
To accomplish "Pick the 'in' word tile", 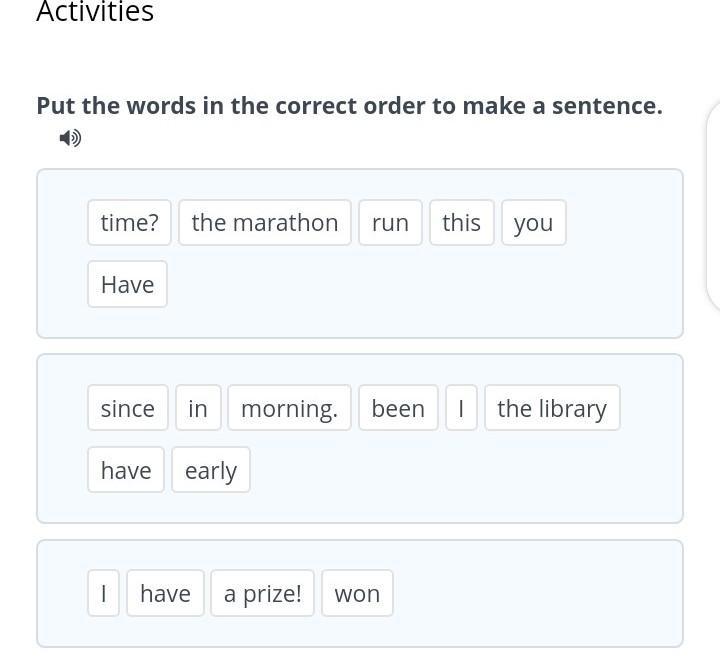I will pyautogui.click(x=198, y=409).
